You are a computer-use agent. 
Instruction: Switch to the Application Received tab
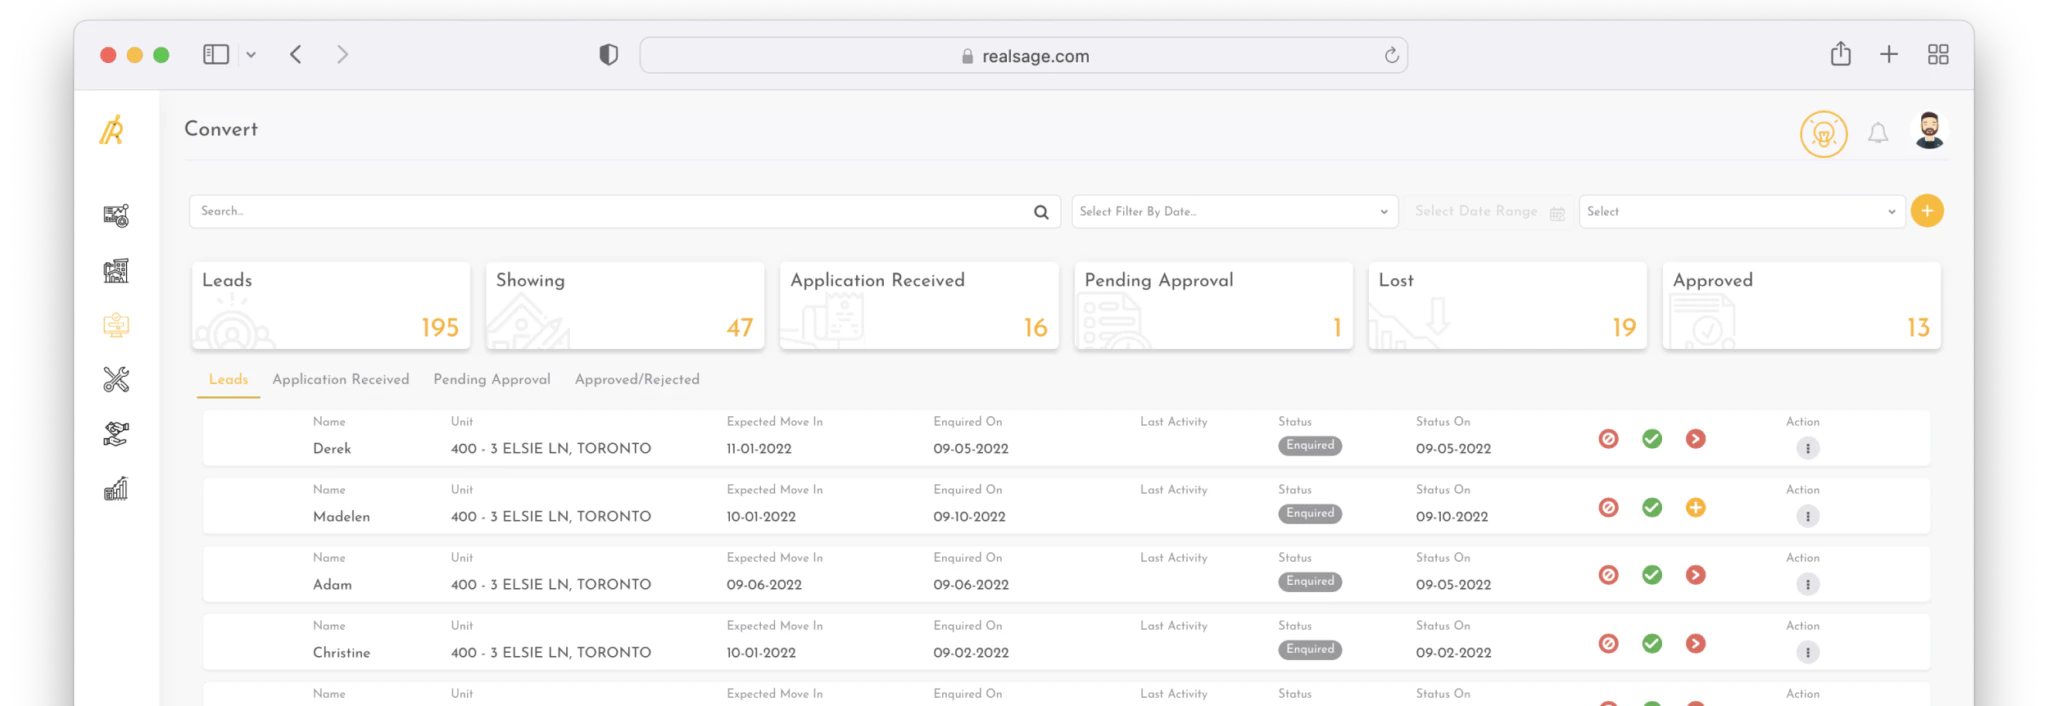[x=341, y=379]
